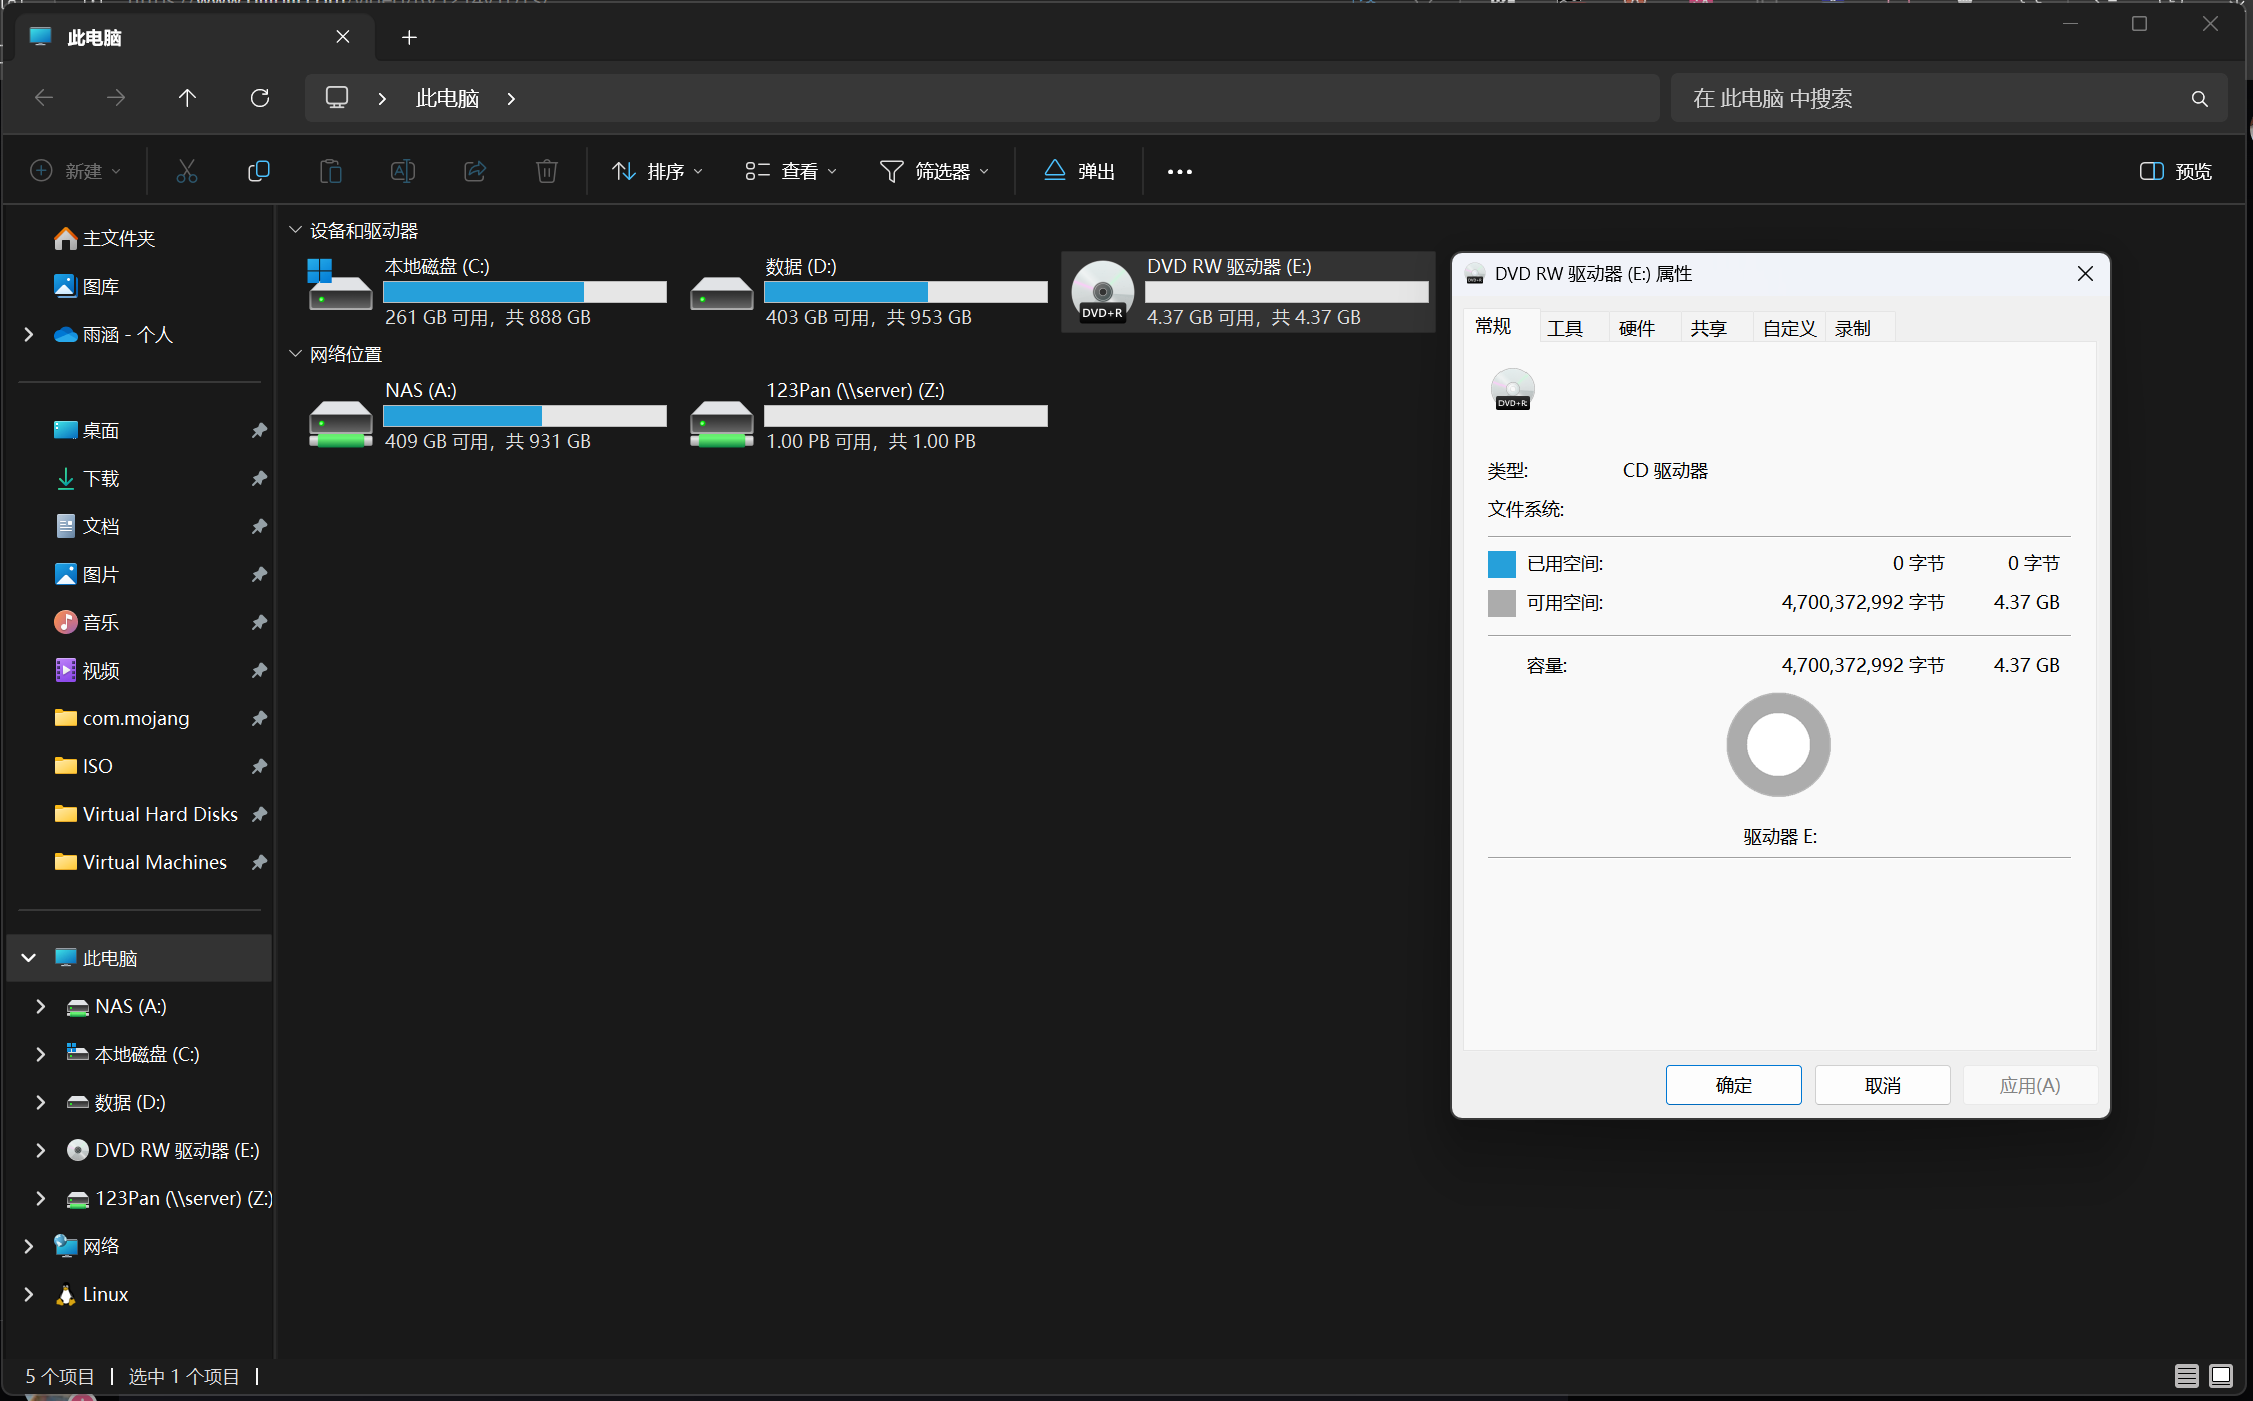Expand the NAS (A:) tree node
2253x1401 pixels.
tap(41, 1006)
